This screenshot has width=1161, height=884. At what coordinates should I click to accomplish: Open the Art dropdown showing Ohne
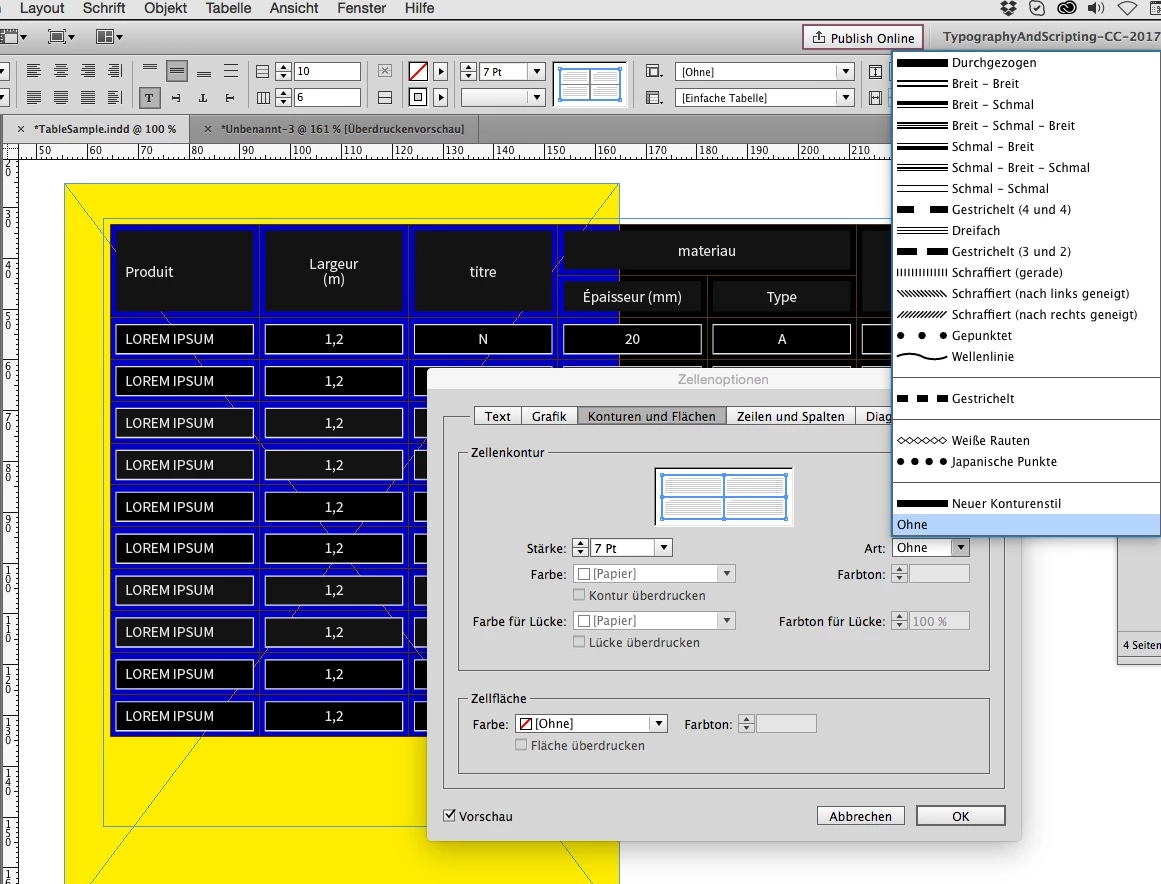931,548
